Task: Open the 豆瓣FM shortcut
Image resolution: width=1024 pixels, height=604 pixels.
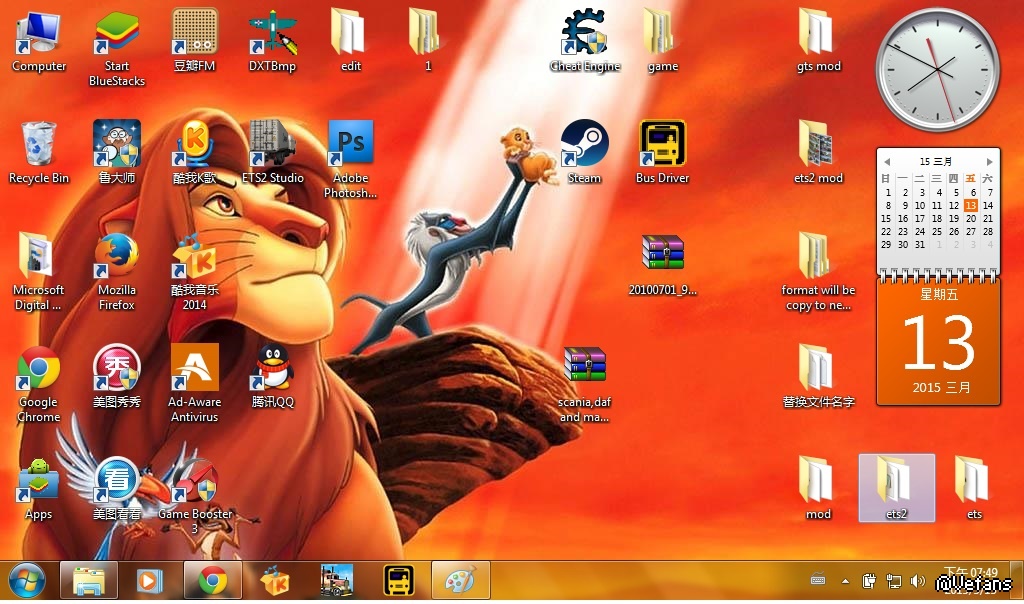Action: (x=195, y=40)
